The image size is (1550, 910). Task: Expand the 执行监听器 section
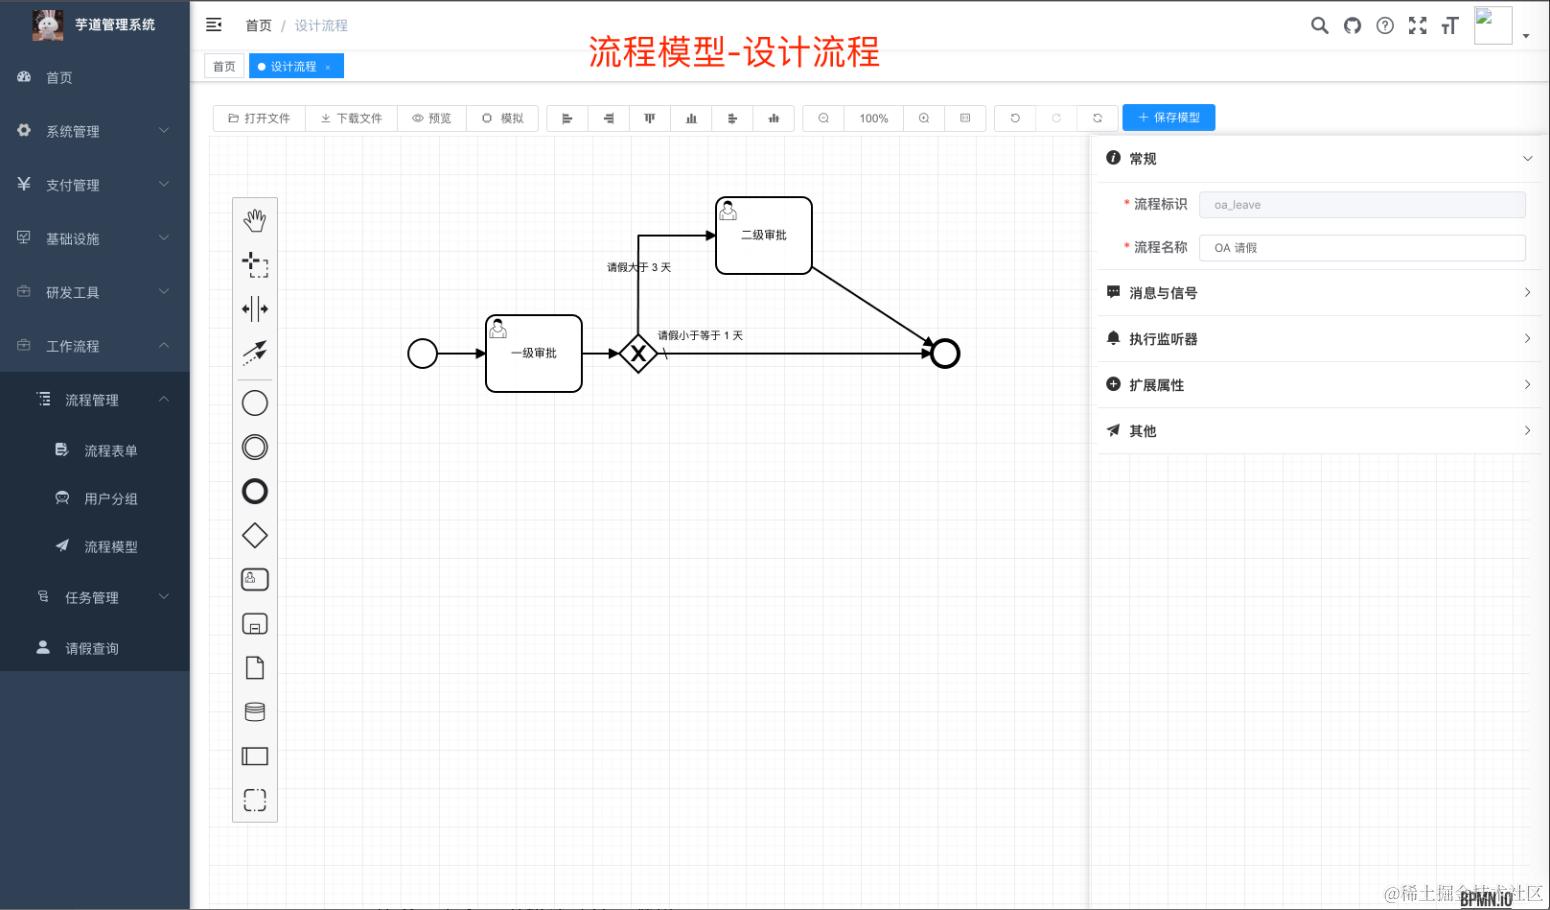click(1319, 339)
